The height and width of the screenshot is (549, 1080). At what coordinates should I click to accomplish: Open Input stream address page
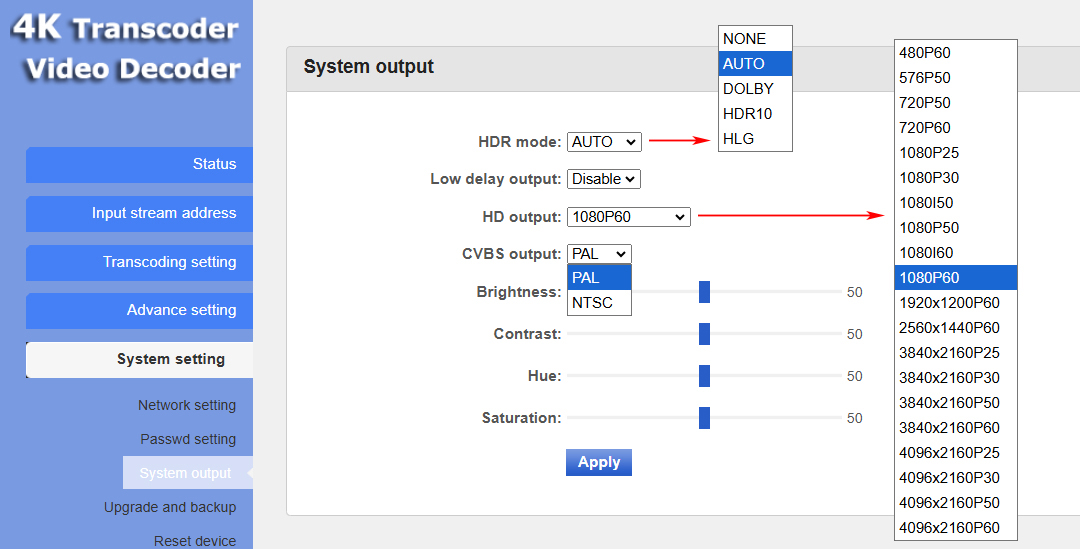139,214
